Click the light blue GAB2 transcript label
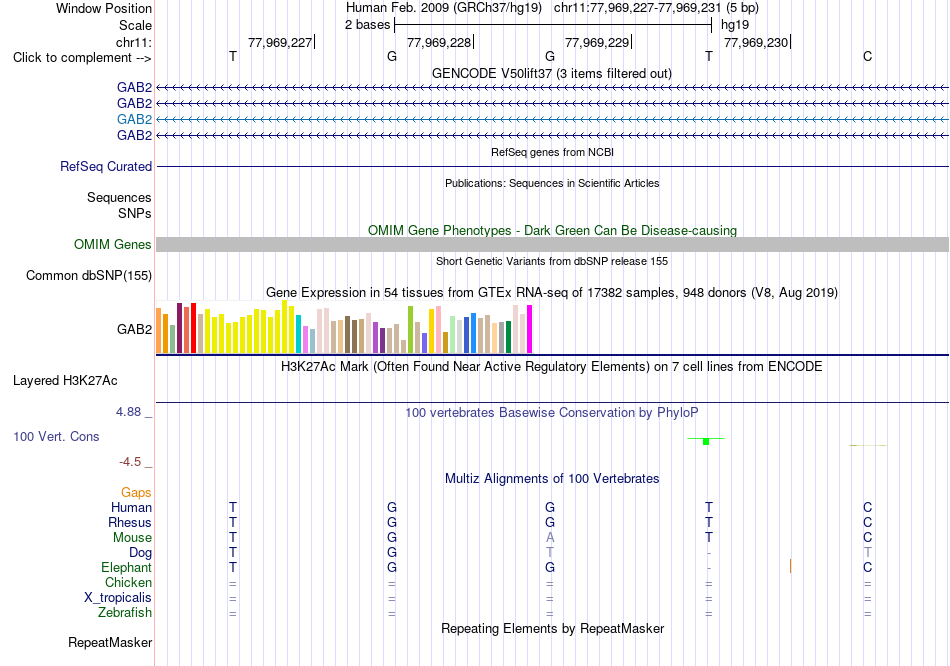 click(x=135, y=119)
